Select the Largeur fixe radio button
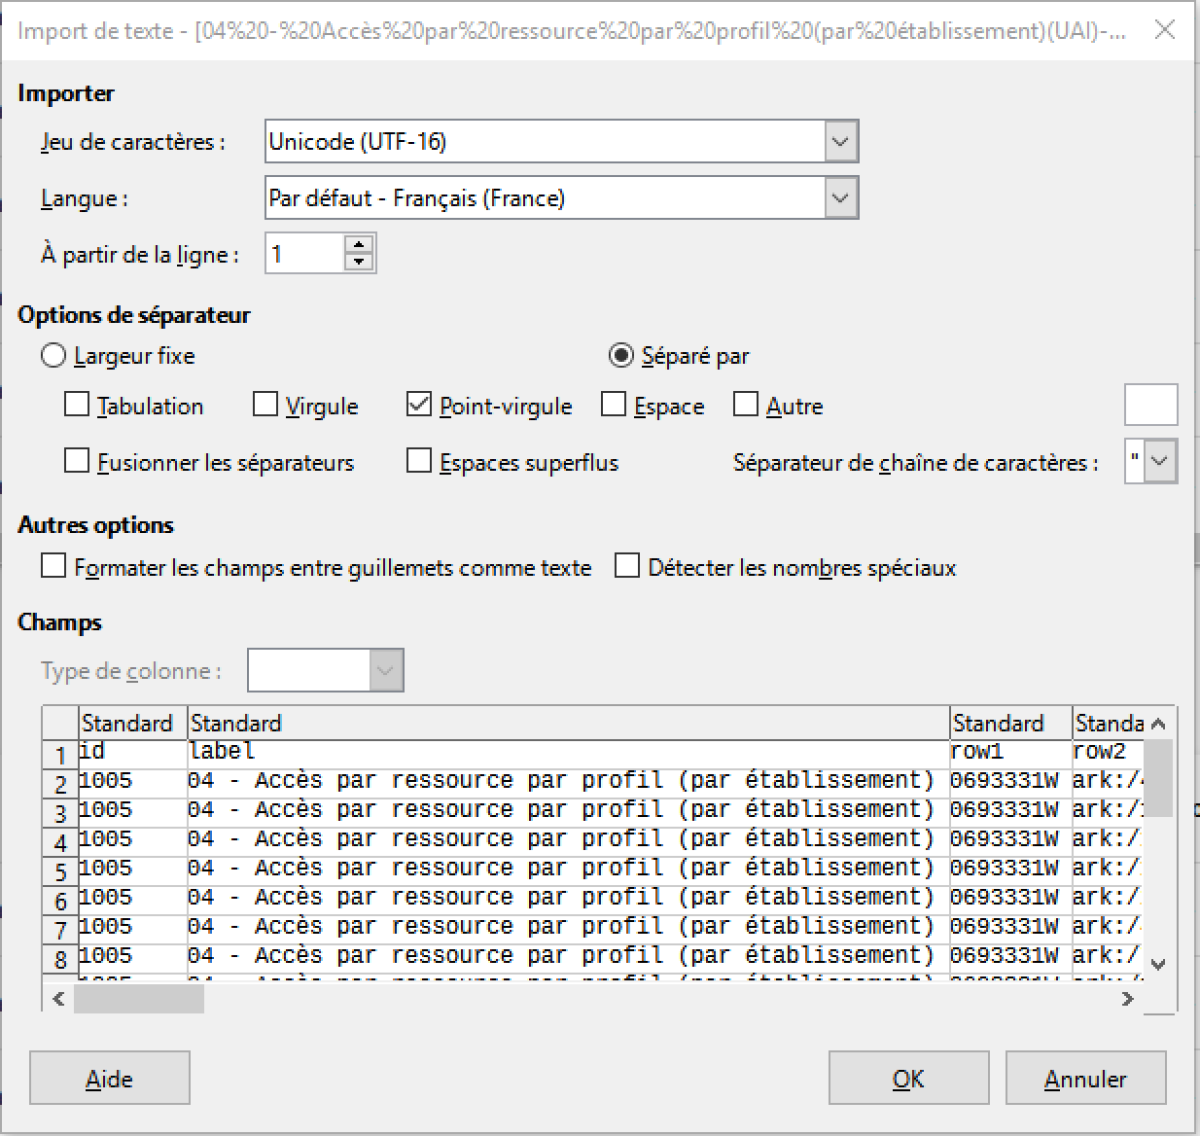 [x=54, y=356]
